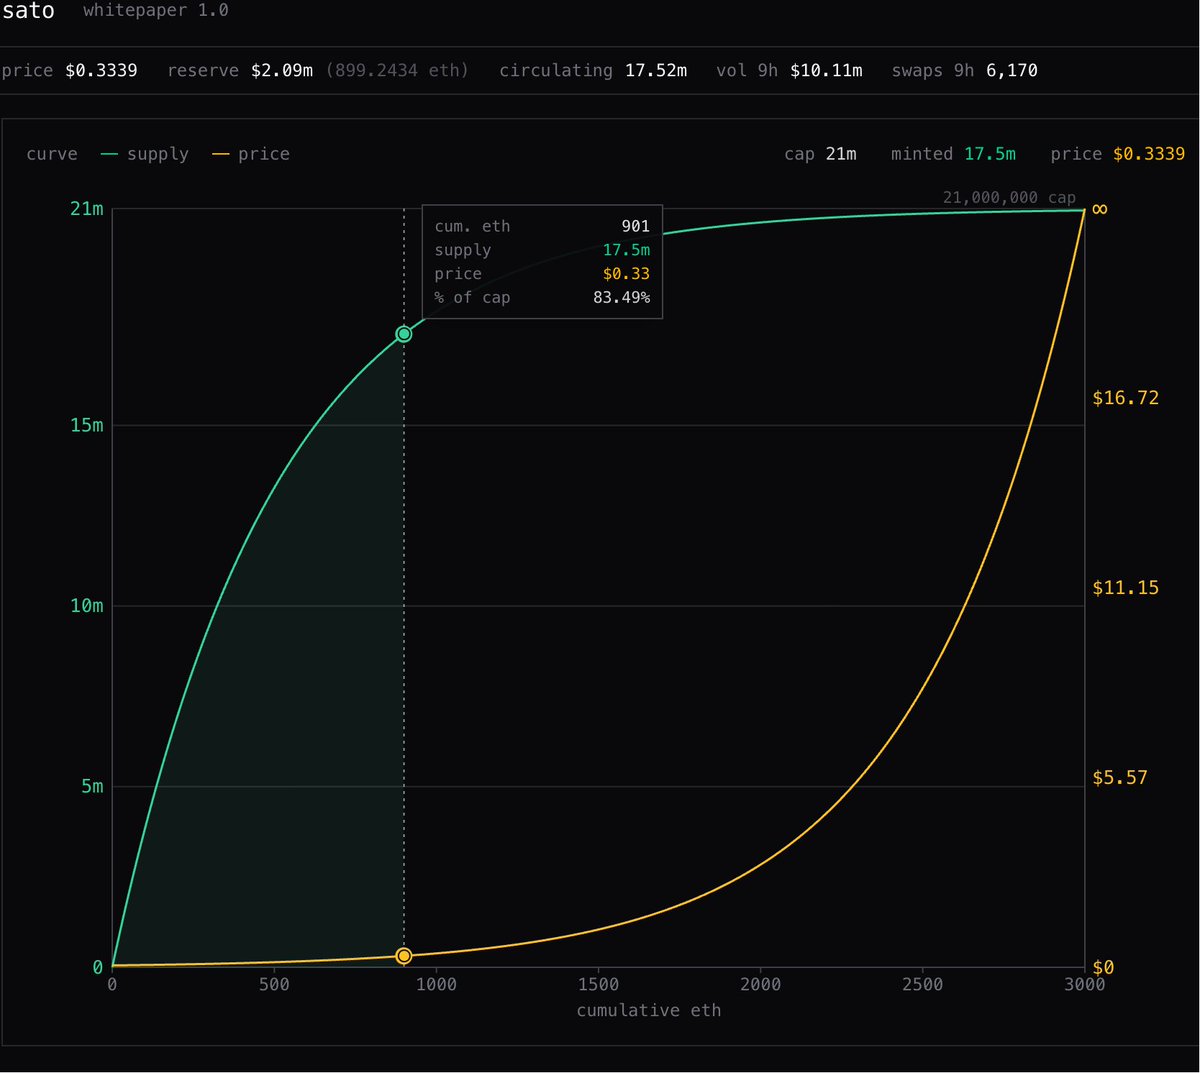Click the minted 17.5m chart label

tap(953, 154)
